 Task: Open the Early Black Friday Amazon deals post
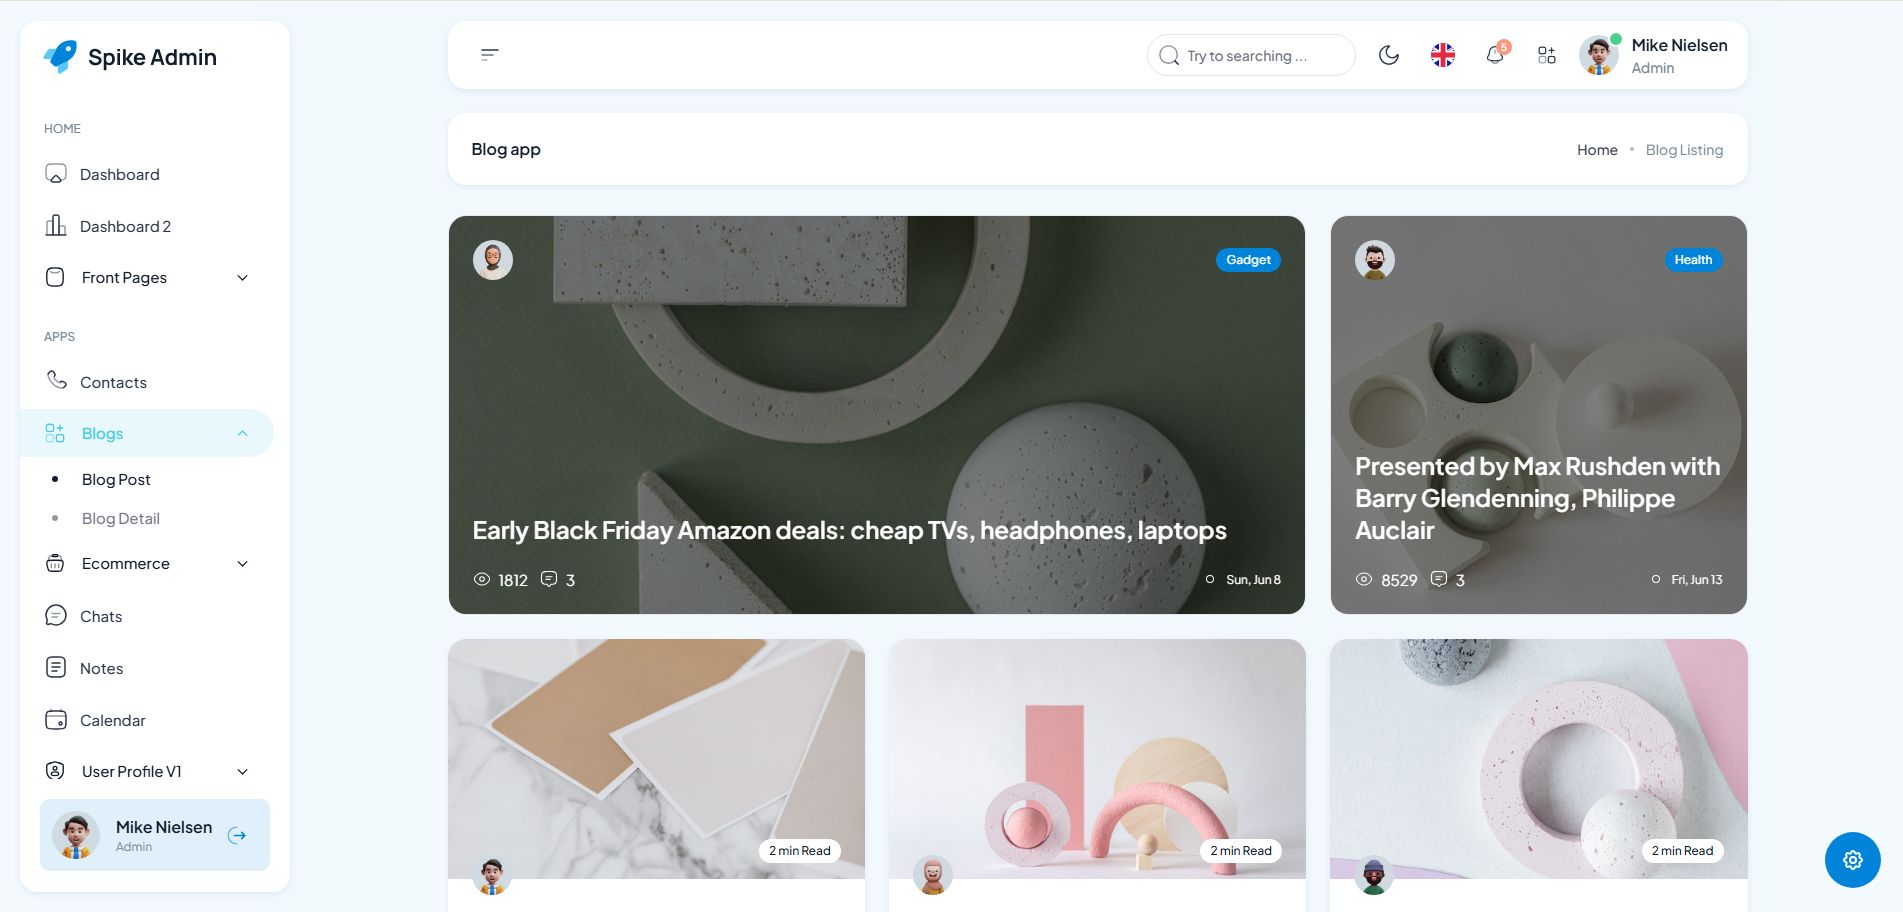coord(849,530)
